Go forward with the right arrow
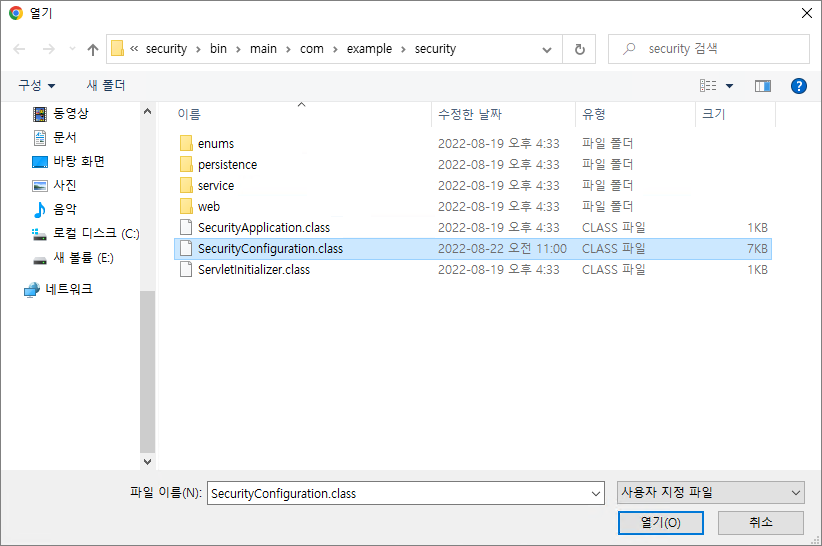The height and width of the screenshot is (546, 822). 49,49
